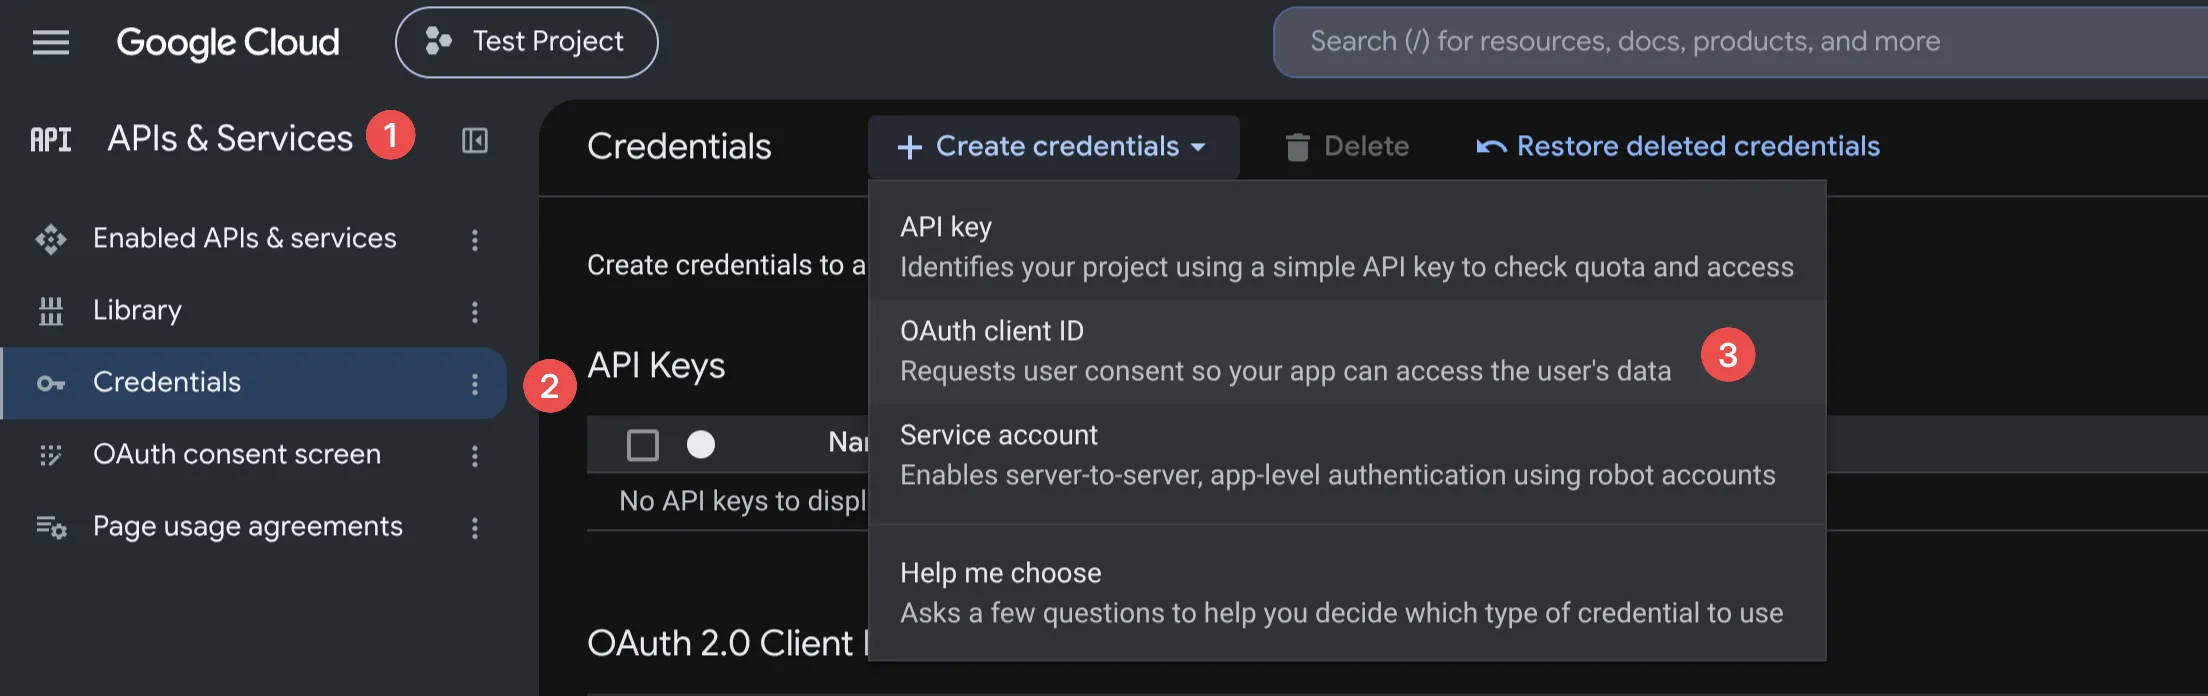Click the plus icon on Create credentials

click(x=909, y=148)
